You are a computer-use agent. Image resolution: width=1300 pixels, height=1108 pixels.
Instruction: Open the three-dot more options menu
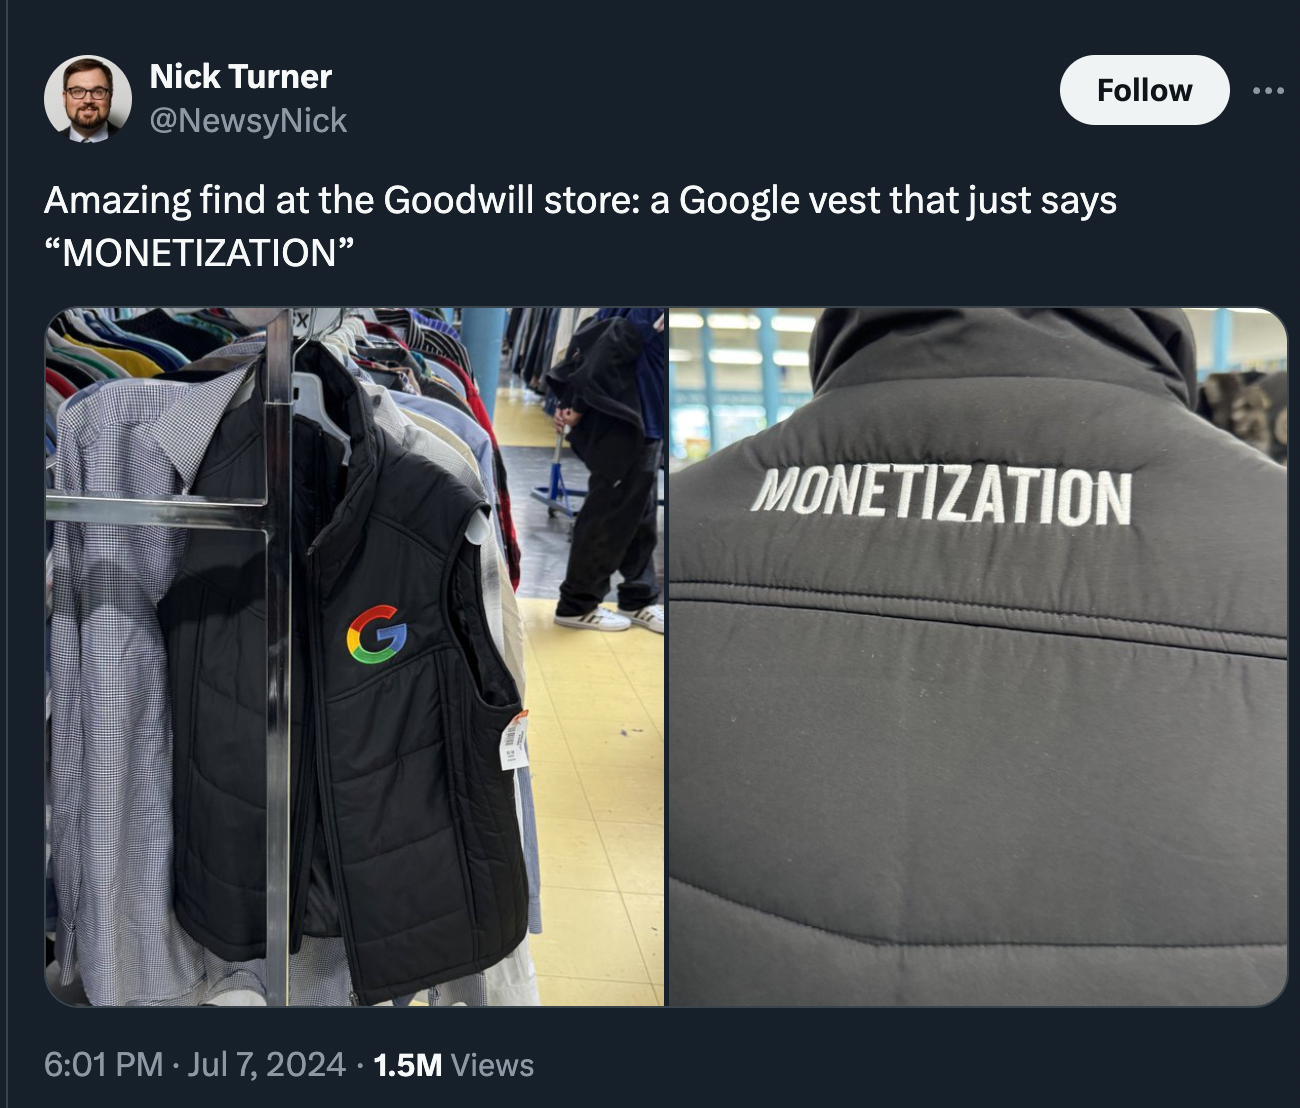[1268, 90]
